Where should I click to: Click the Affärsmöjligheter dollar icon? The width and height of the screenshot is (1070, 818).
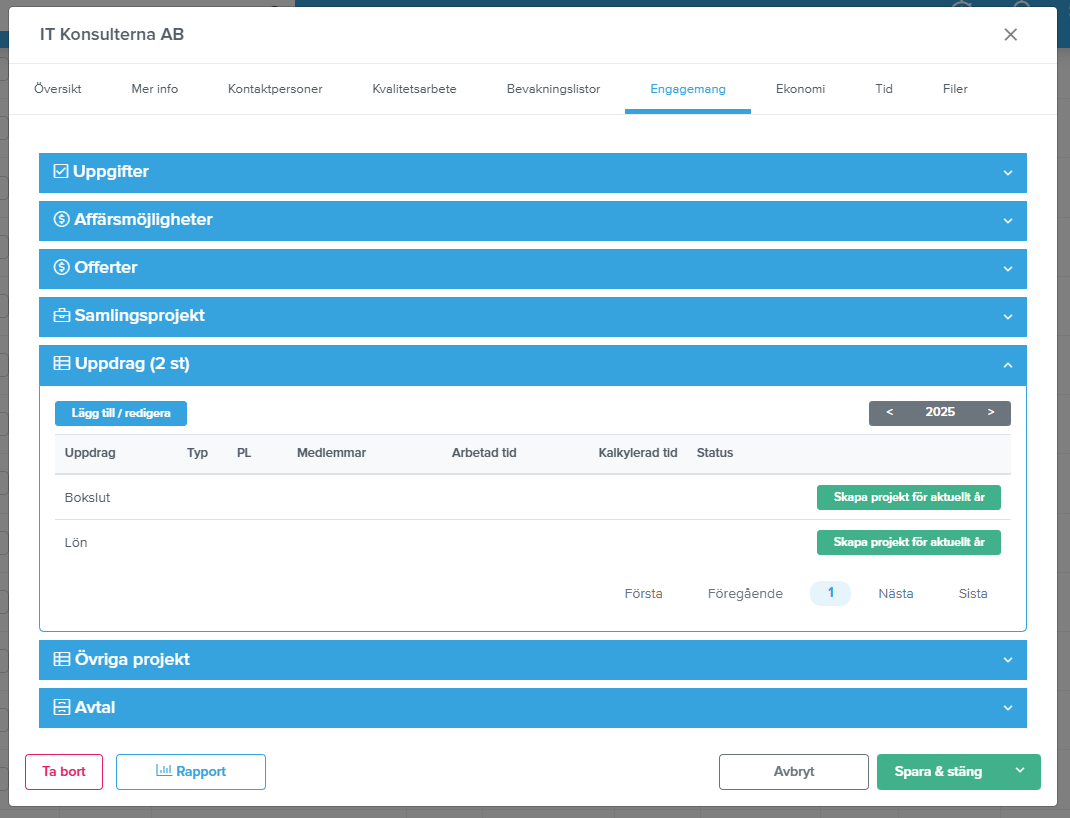tap(62, 220)
